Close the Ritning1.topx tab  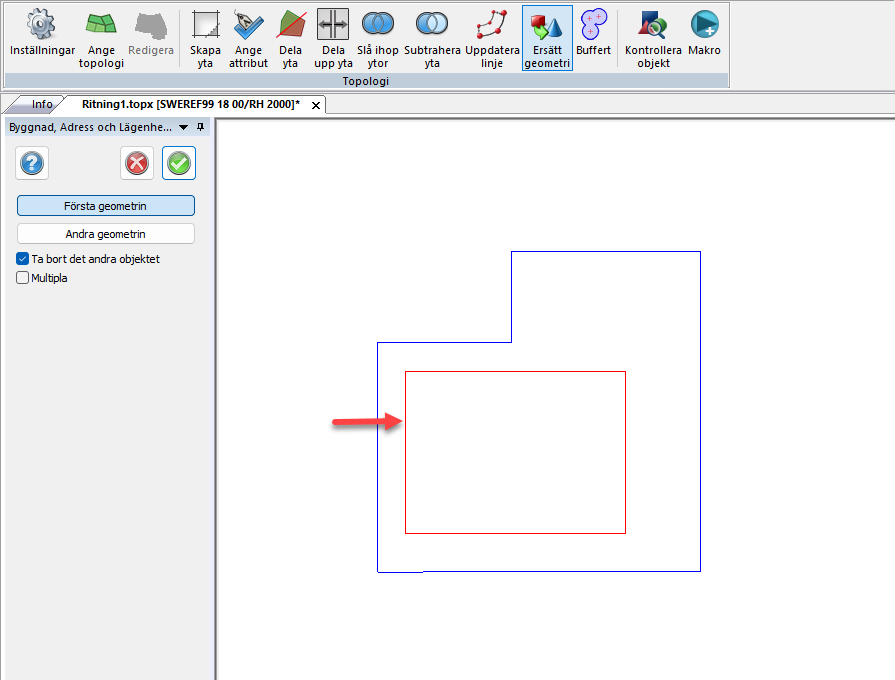coord(315,105)
